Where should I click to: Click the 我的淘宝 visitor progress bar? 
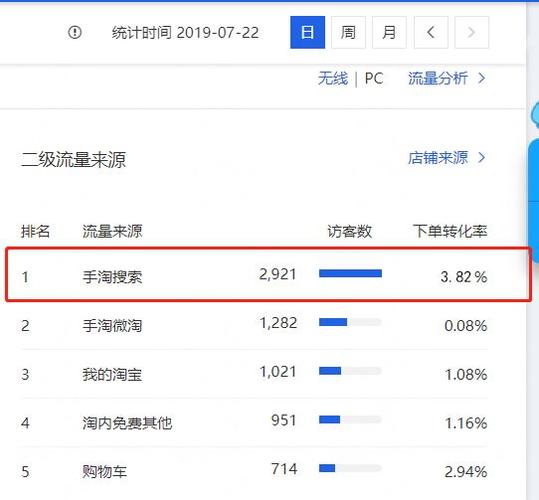tap(350, 371)
